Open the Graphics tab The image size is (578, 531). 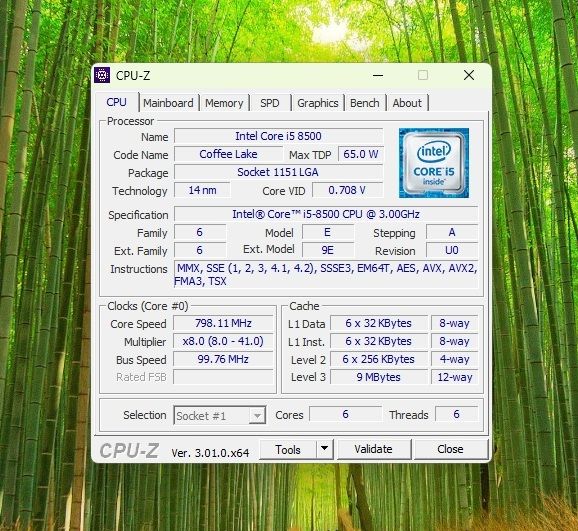[318, 103]
